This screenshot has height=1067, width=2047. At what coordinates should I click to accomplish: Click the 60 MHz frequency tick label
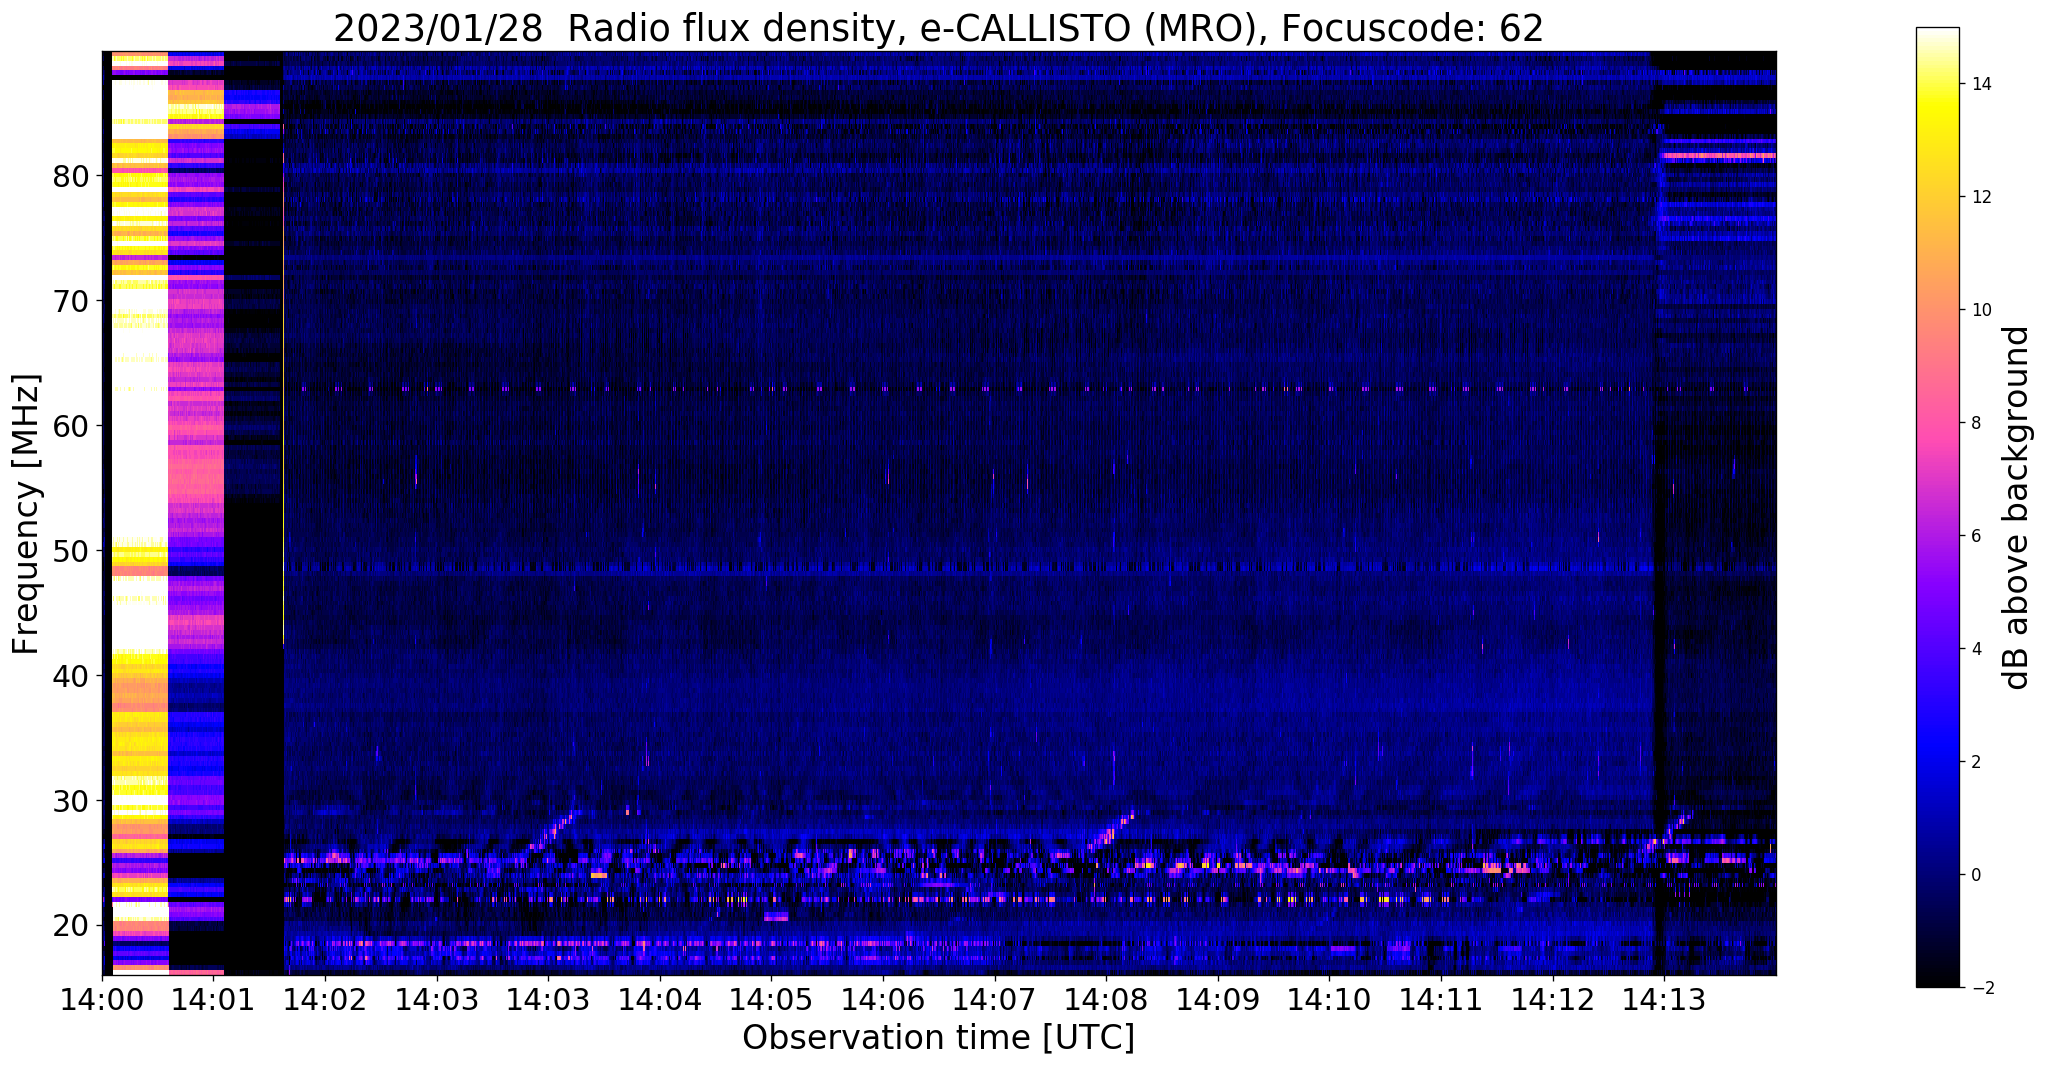point(71,426)
